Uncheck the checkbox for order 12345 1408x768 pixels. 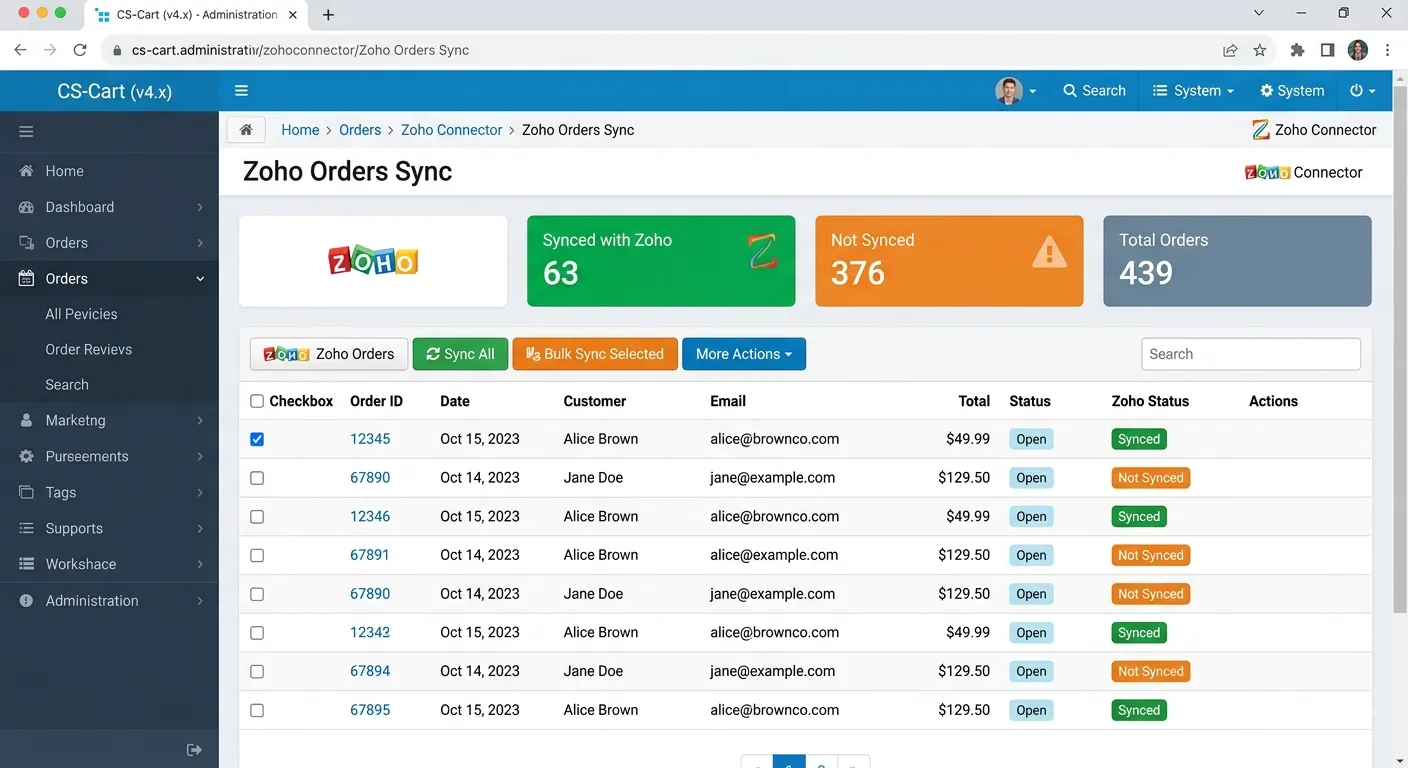(x=257, y=439)
